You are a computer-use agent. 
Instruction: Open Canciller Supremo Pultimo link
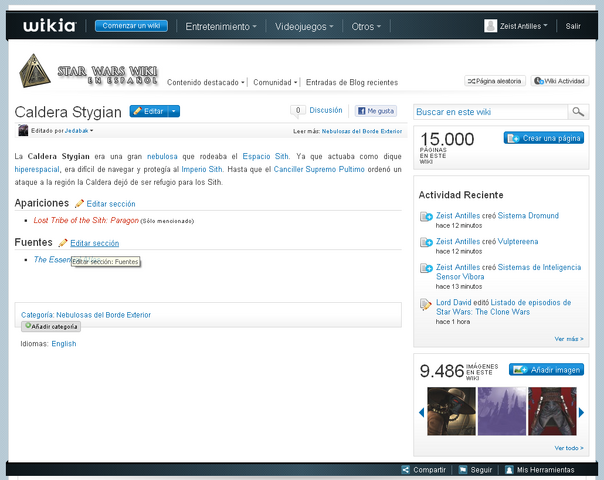tap(319, 169)
